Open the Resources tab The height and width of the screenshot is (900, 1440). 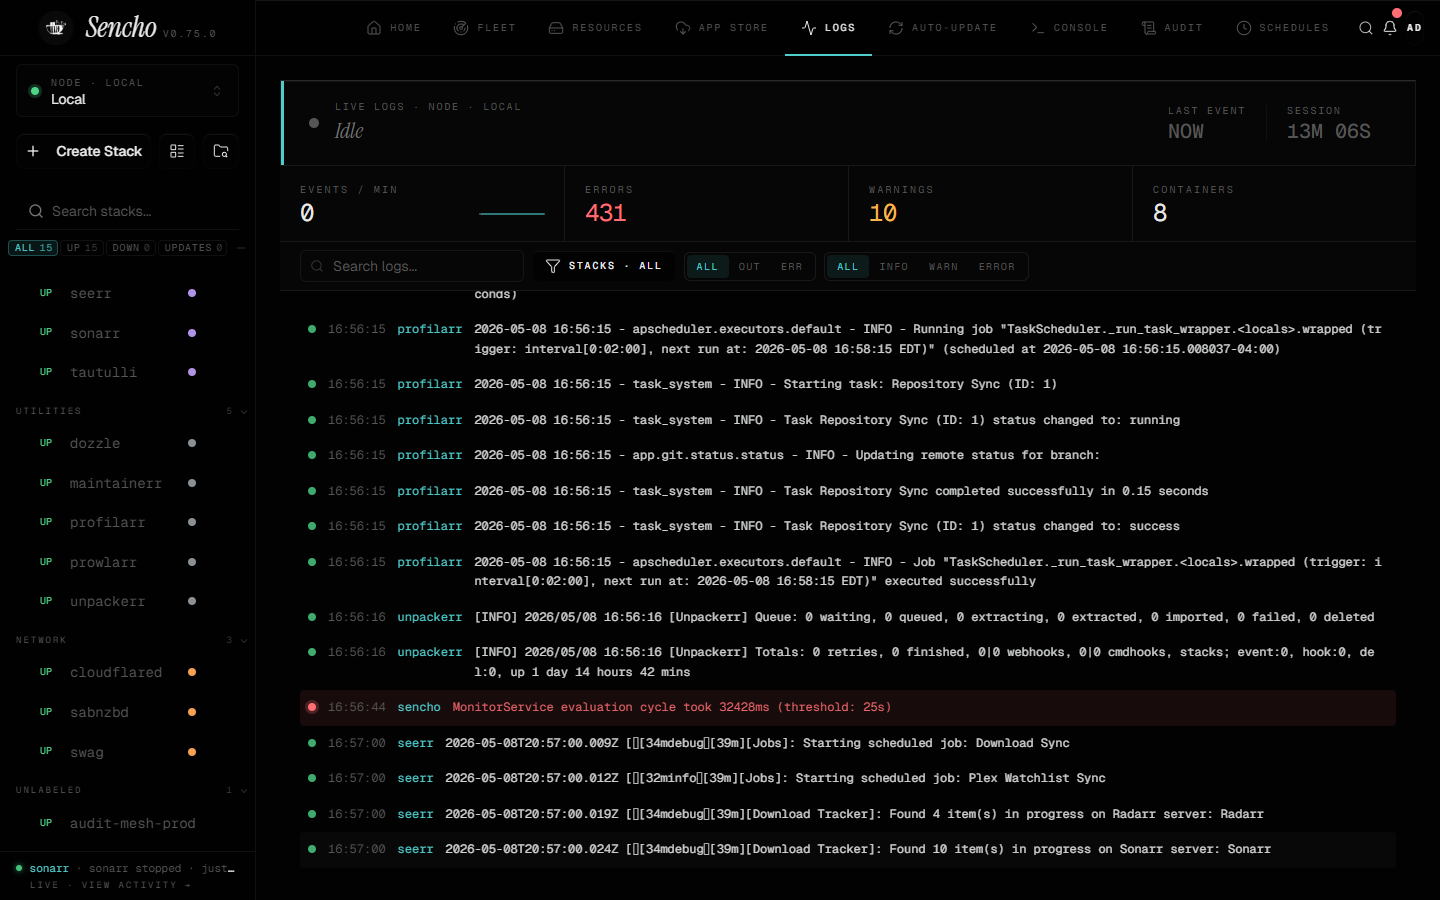[x=595, y=28]
